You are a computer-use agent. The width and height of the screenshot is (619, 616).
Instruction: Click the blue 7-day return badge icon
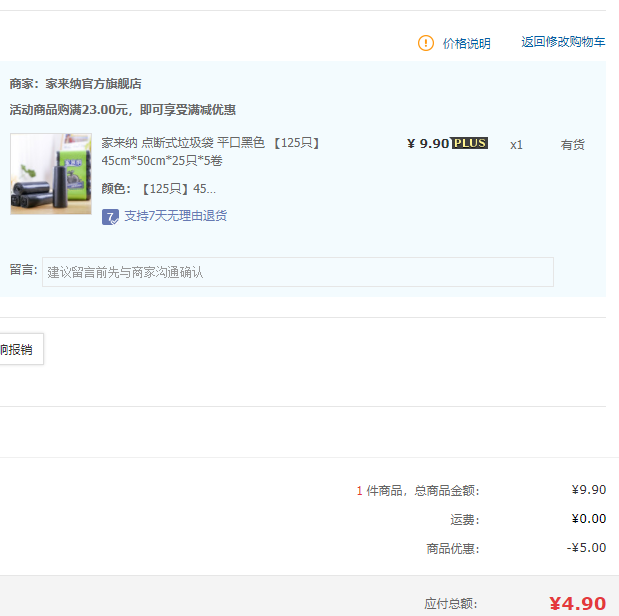click(110, 216)
